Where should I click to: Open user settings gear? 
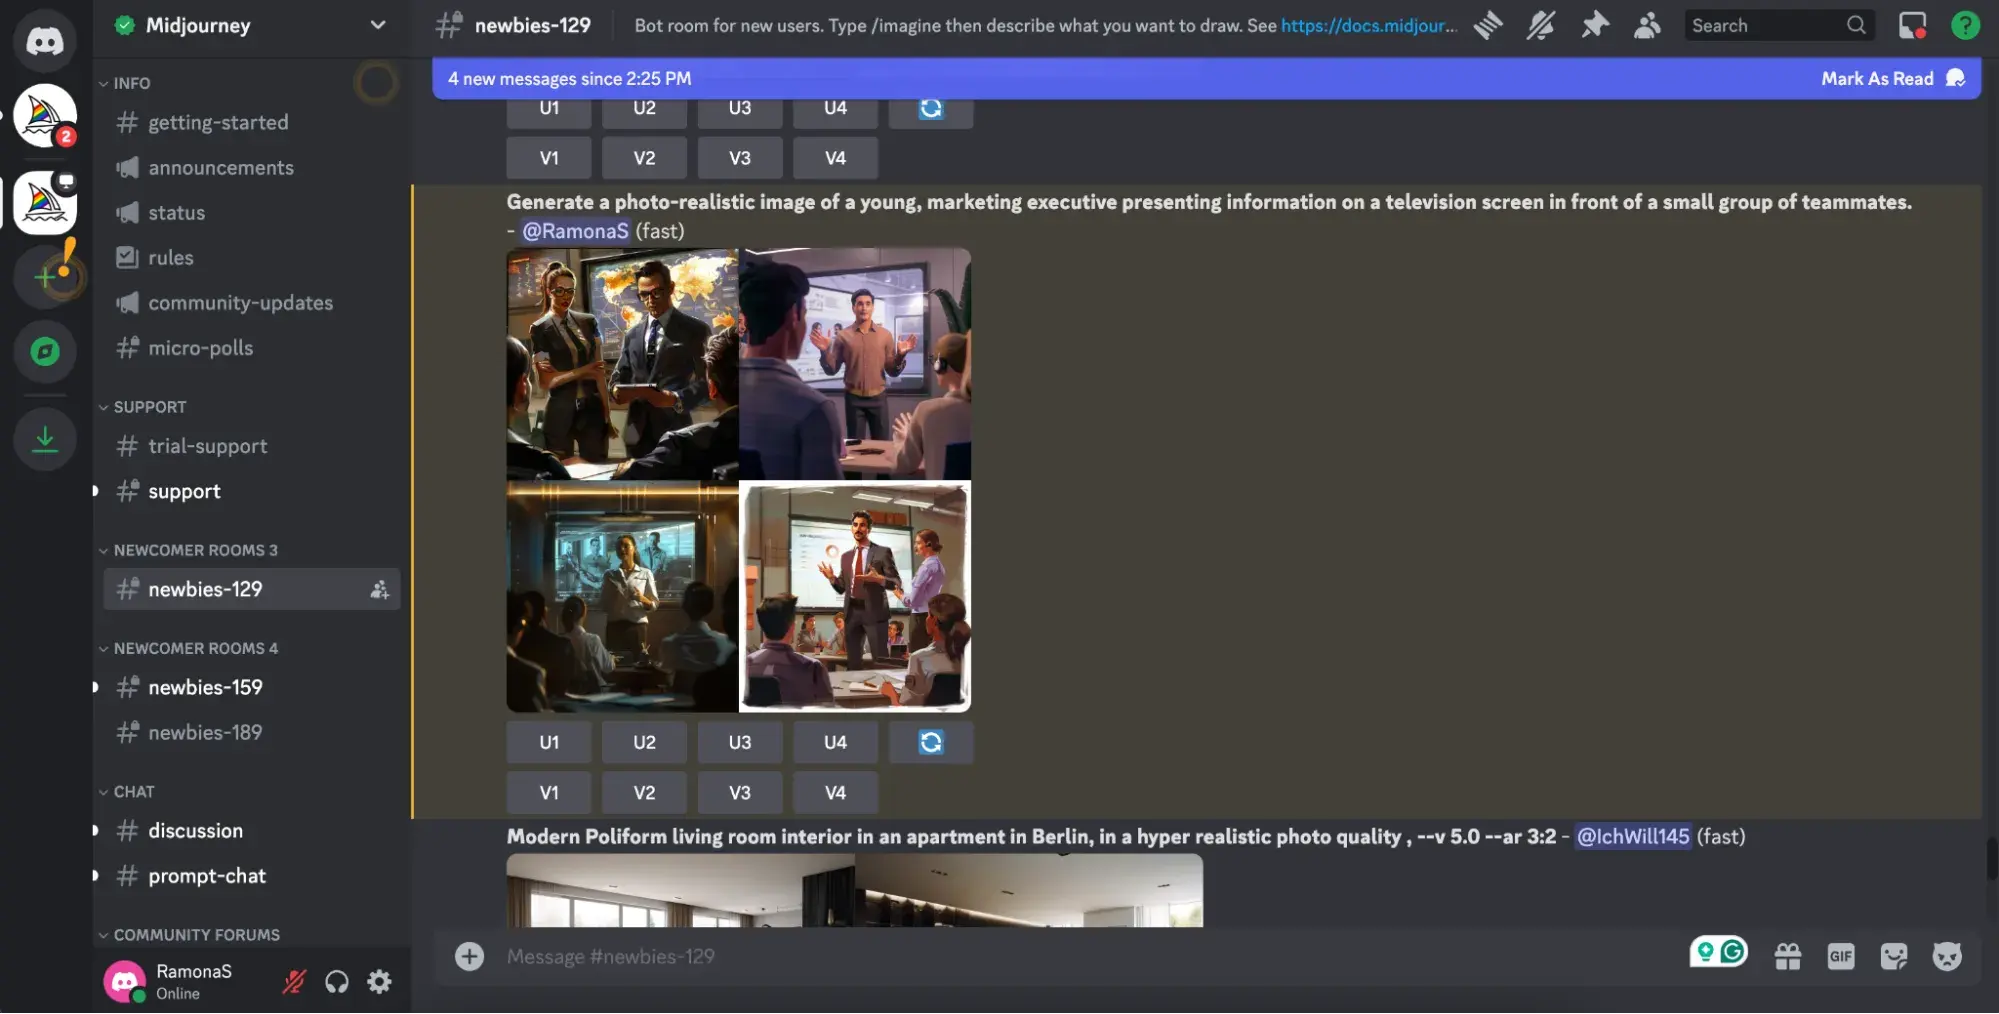[379, 982]
